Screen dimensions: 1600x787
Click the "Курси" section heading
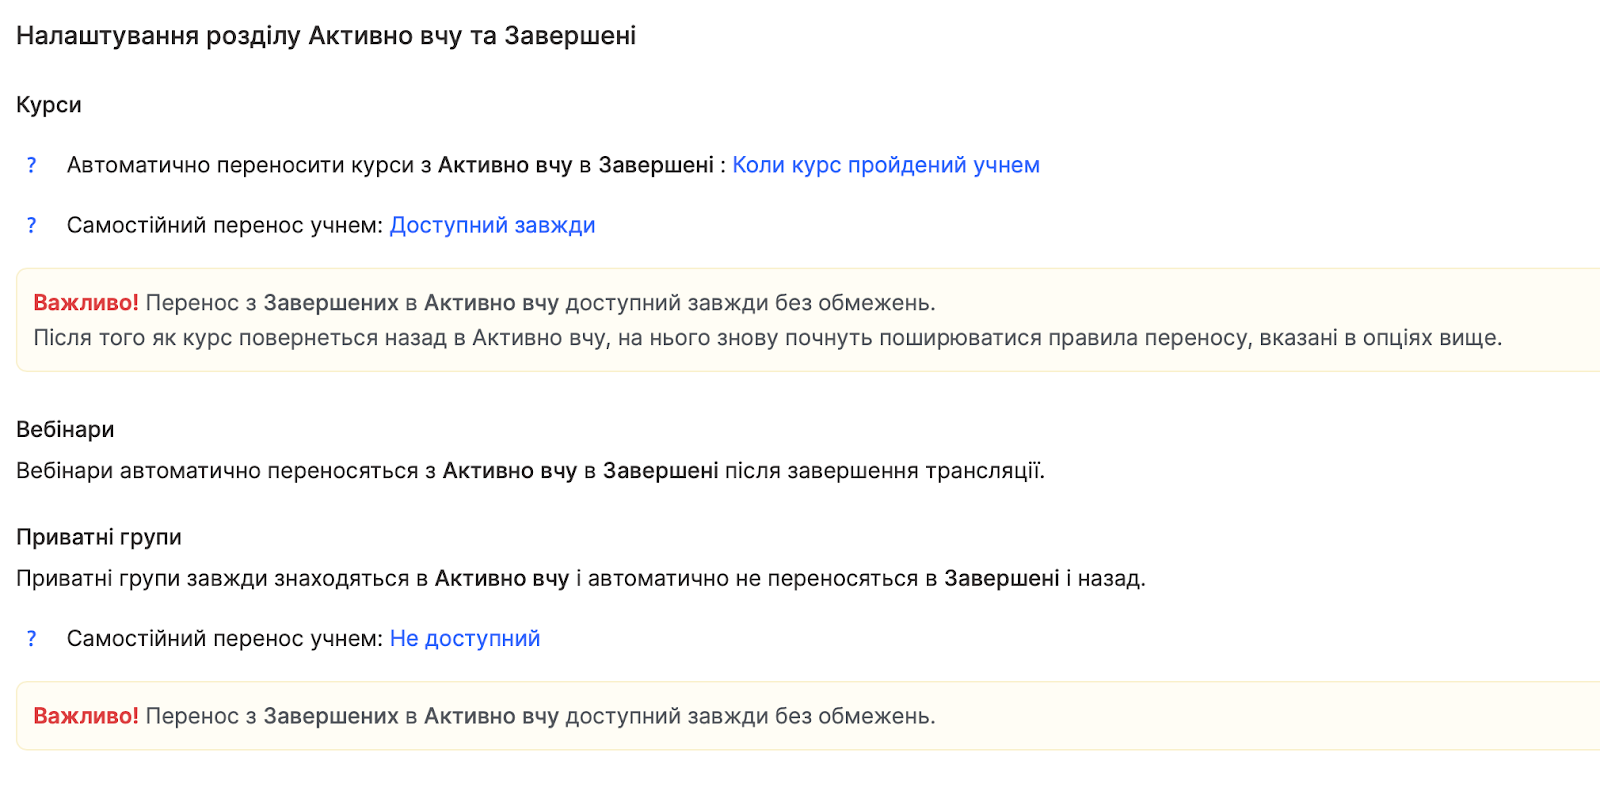pos(49,105)
